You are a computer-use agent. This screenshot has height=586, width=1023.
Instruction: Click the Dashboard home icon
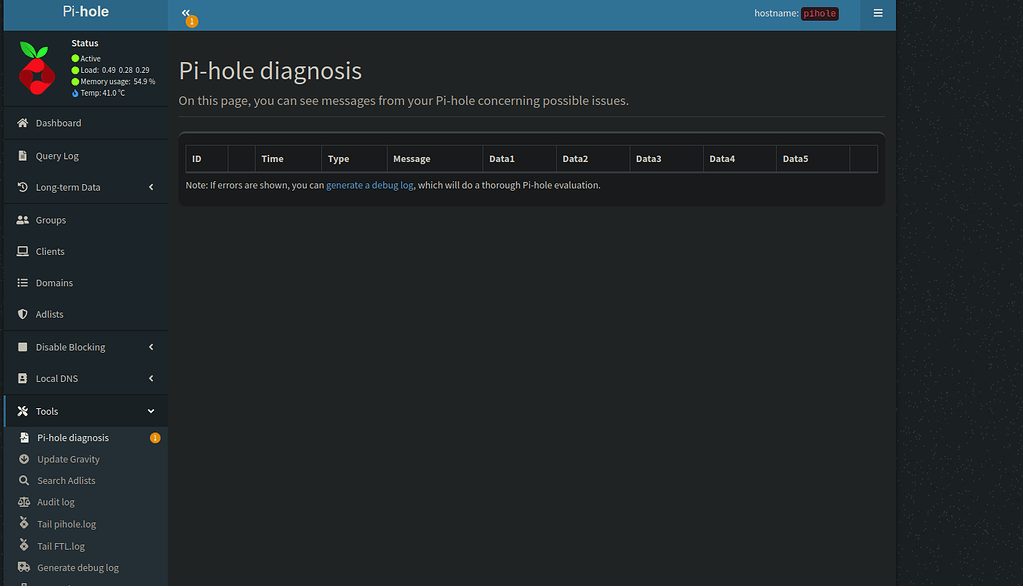(23, 123)
